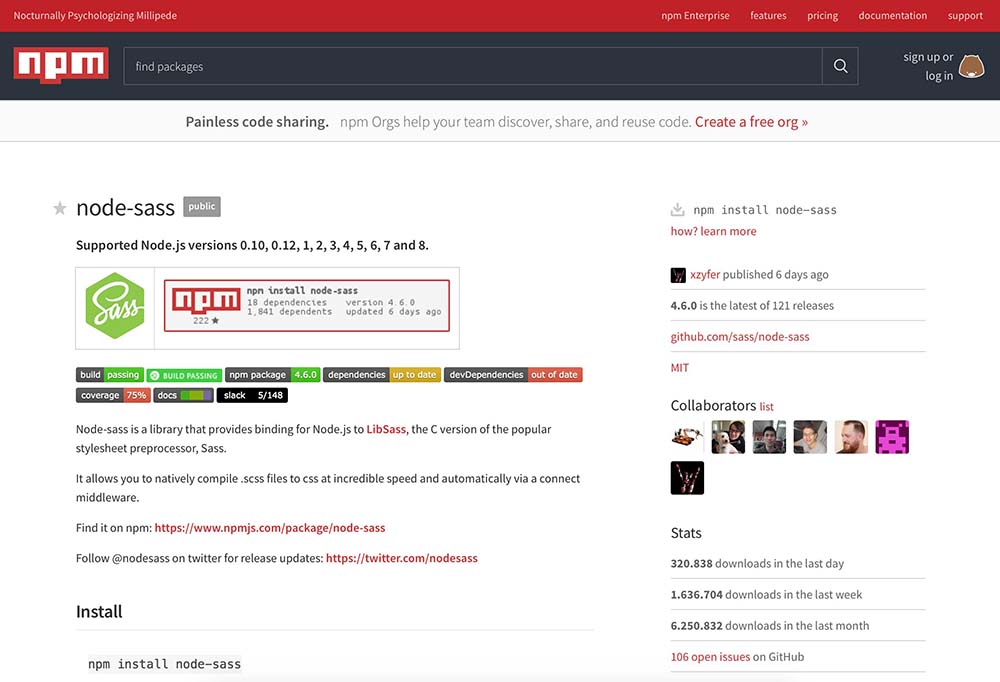
Task: Open the fourth collaborator avatar with glasses
Action: point(810,437)
